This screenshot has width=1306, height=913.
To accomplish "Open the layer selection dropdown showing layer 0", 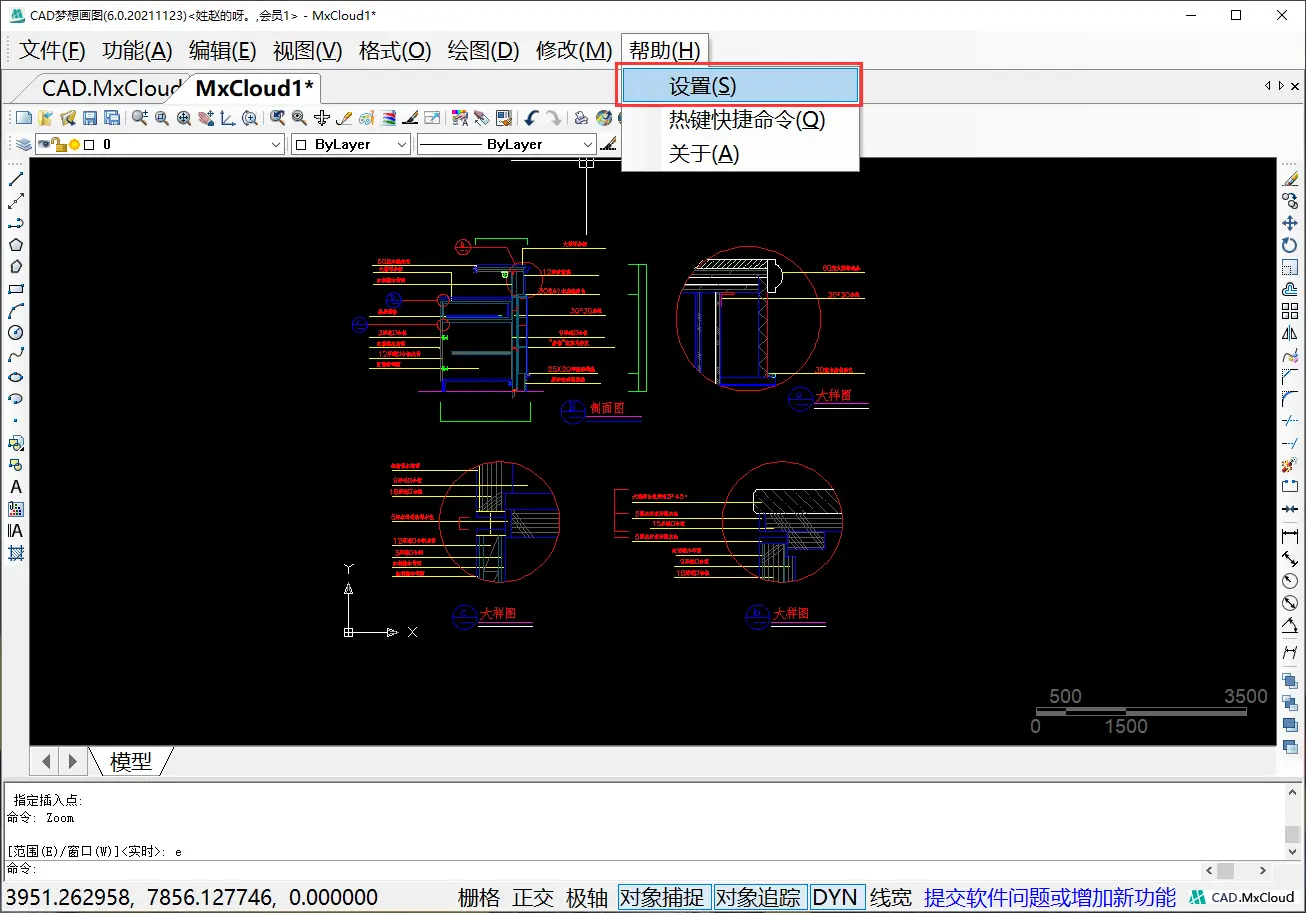I will [x=276, y=144].
